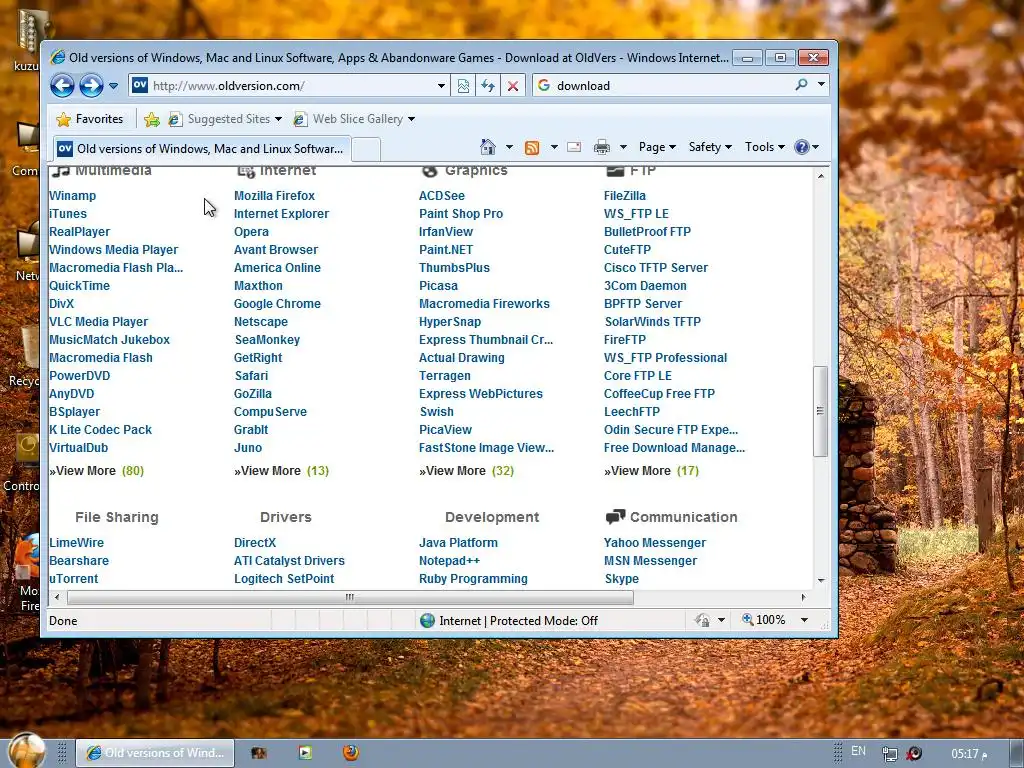Open a new blank tab
Image resolution: width=1024 pixels, height=768 pixels.
tap(366, 150)
